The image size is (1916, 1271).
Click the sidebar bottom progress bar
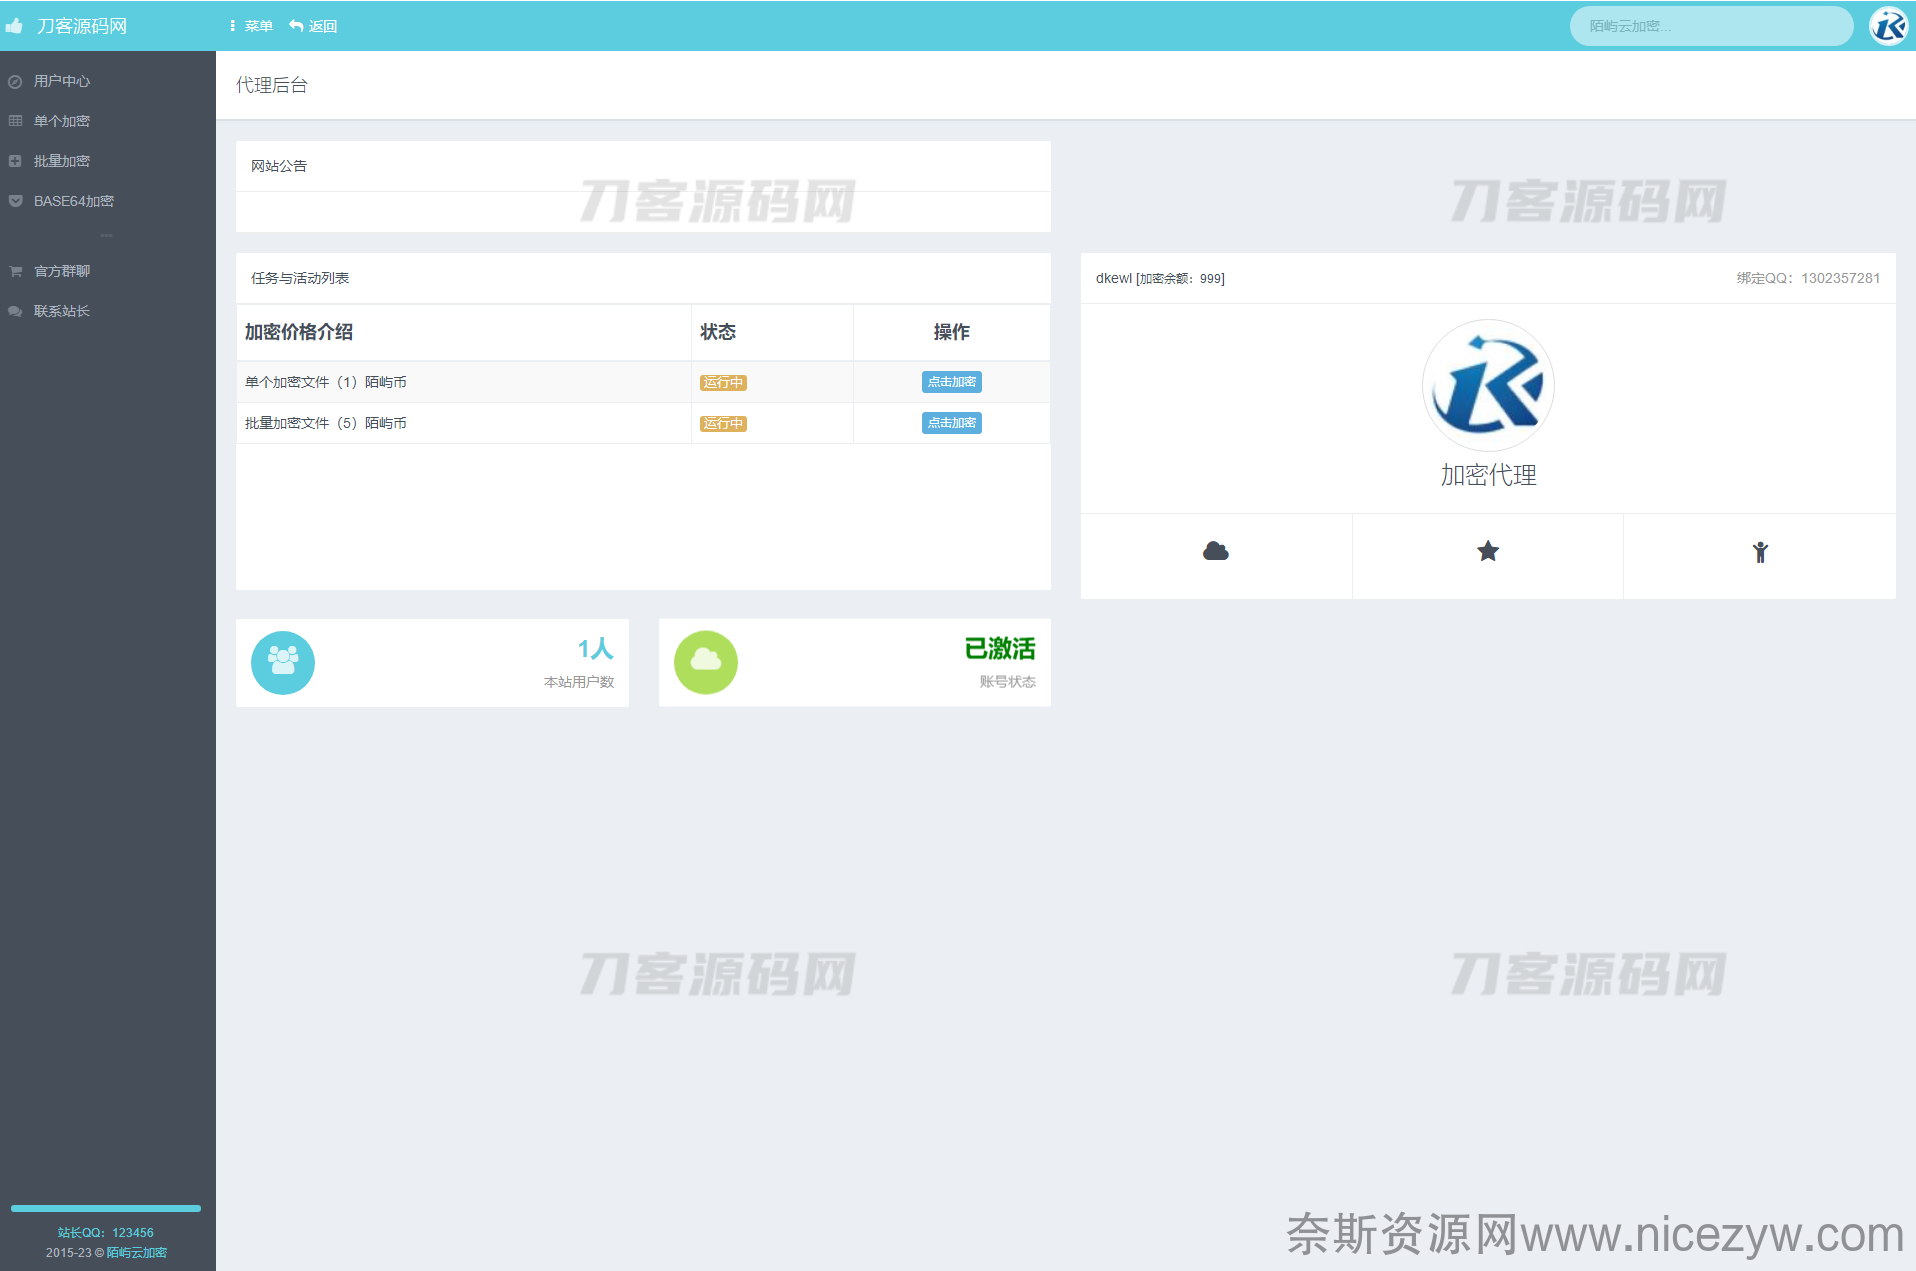[106, 1208]
